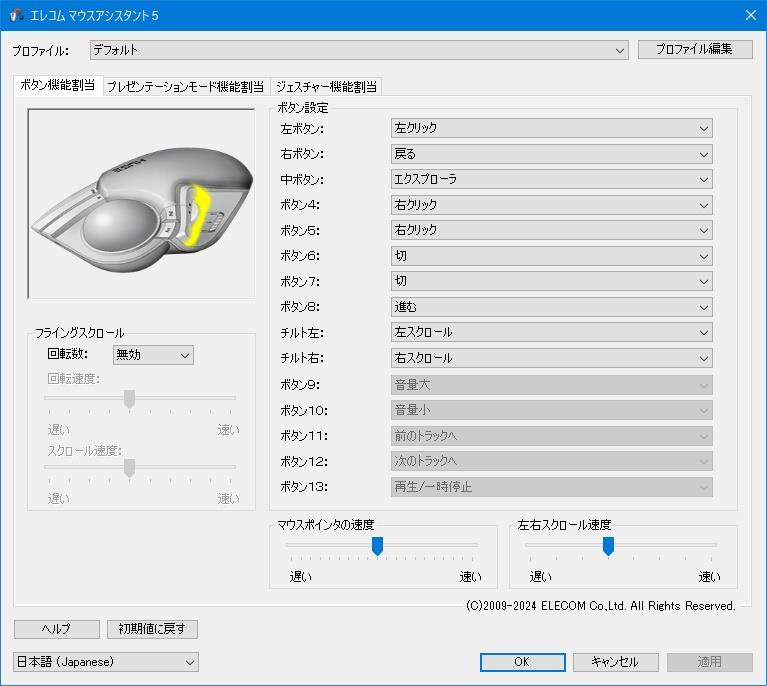Click the disabled ボタン12 dropdown 次のトラックへ
The image size is (767, 686).
pyautogui.click(x=551, y=461)
